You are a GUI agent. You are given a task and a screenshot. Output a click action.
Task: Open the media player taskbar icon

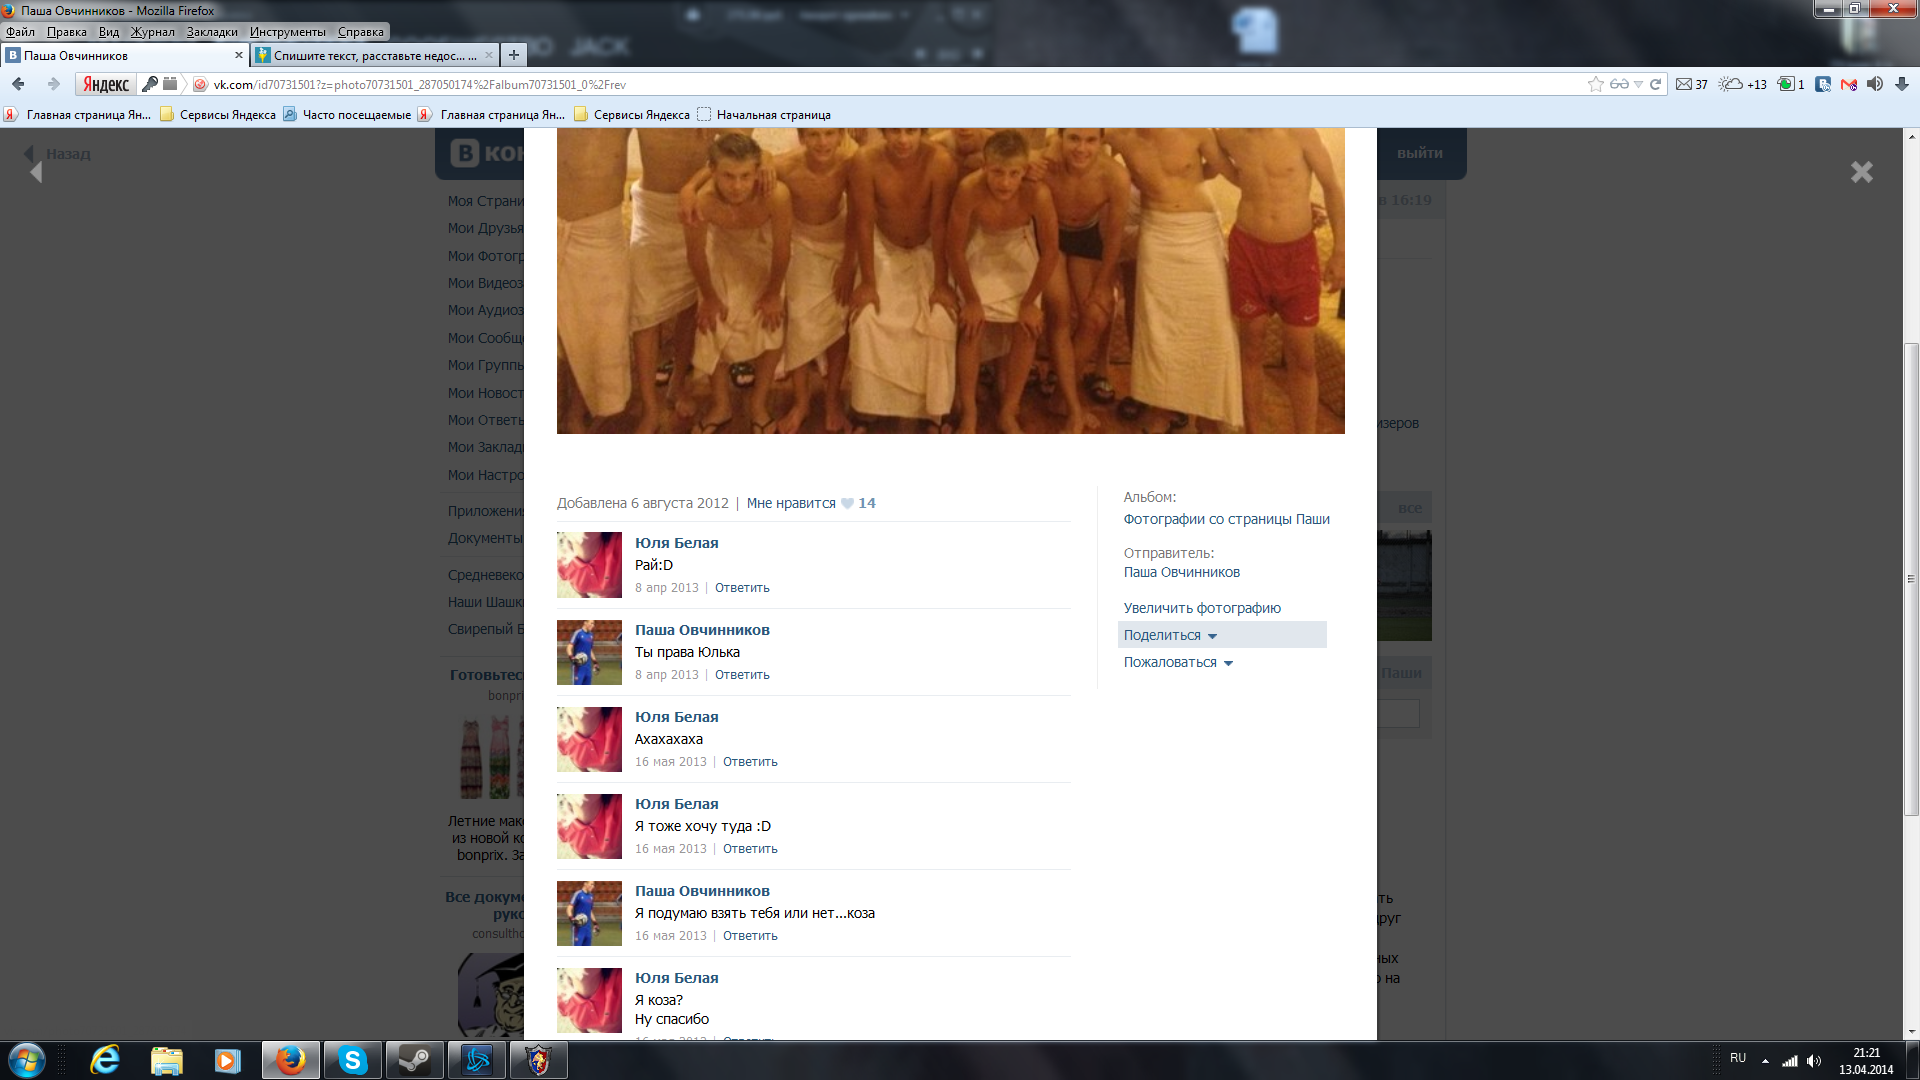click(228, 1060)
